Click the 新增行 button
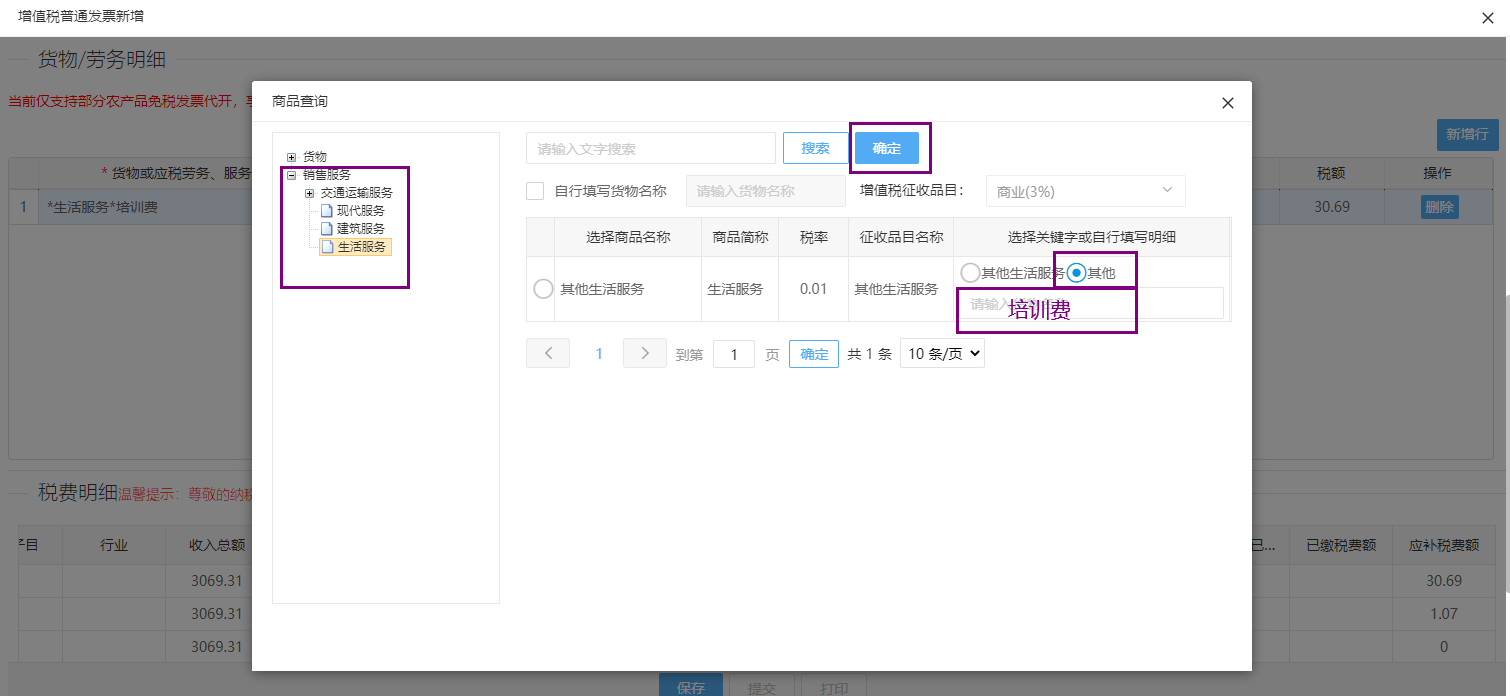Viewport: 1510px width, 696px height. (x=1467, y=135)
